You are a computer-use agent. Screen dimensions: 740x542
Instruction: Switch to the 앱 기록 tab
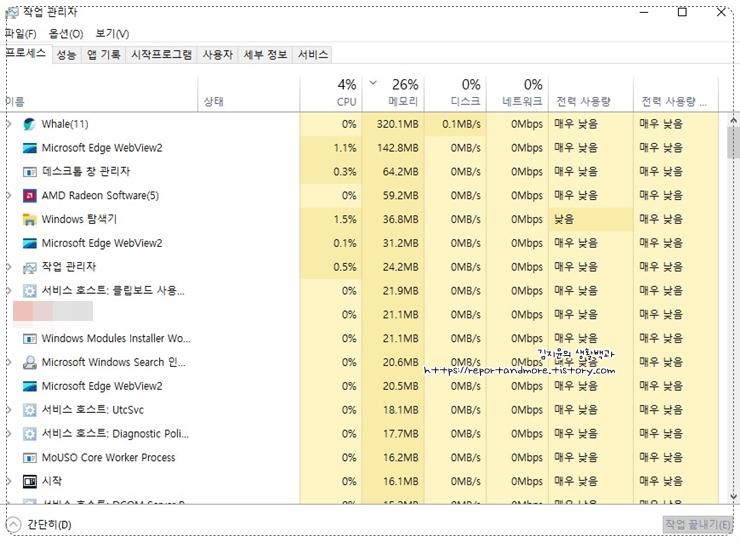103,55
